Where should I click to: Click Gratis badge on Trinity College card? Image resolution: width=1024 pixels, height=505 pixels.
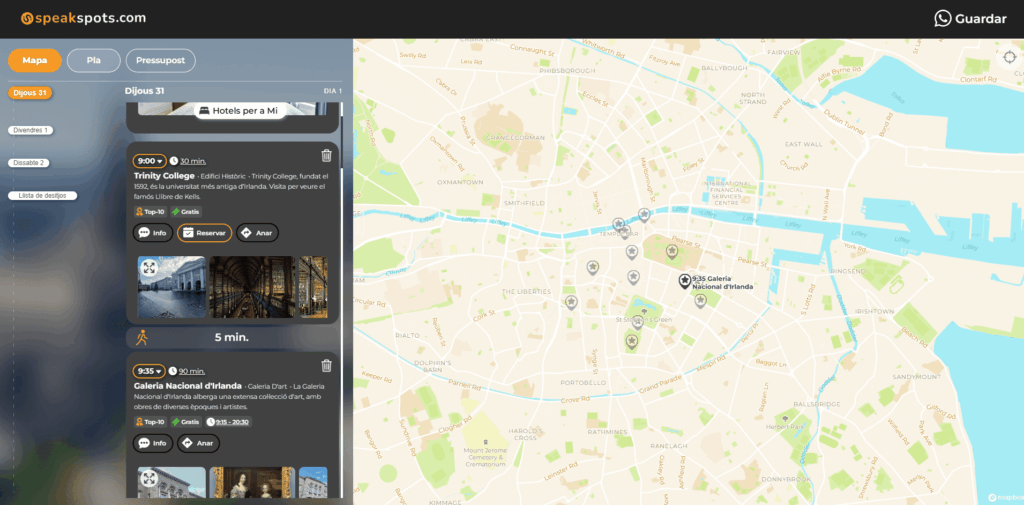(186, 212)
